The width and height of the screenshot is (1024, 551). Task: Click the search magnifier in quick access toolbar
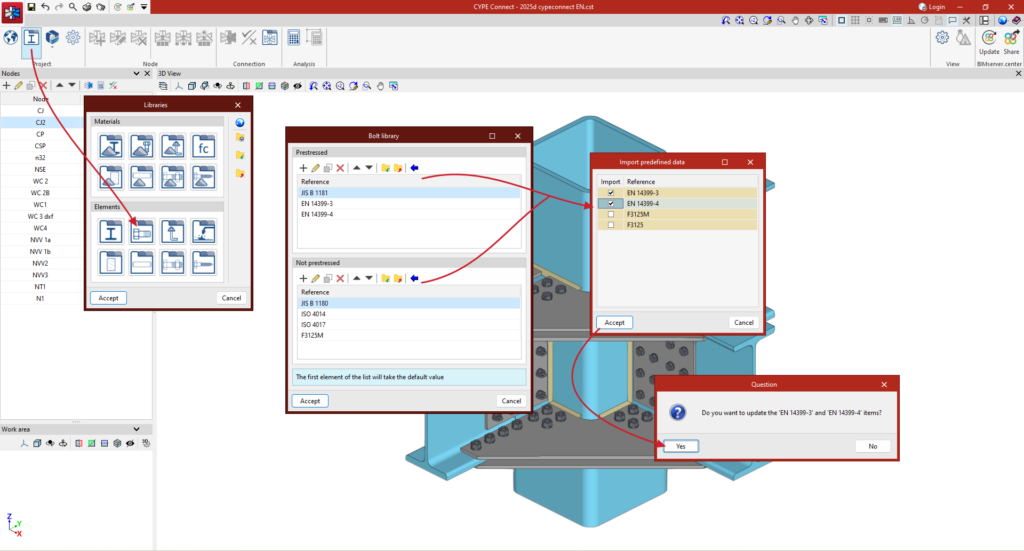tap(72, 7)
